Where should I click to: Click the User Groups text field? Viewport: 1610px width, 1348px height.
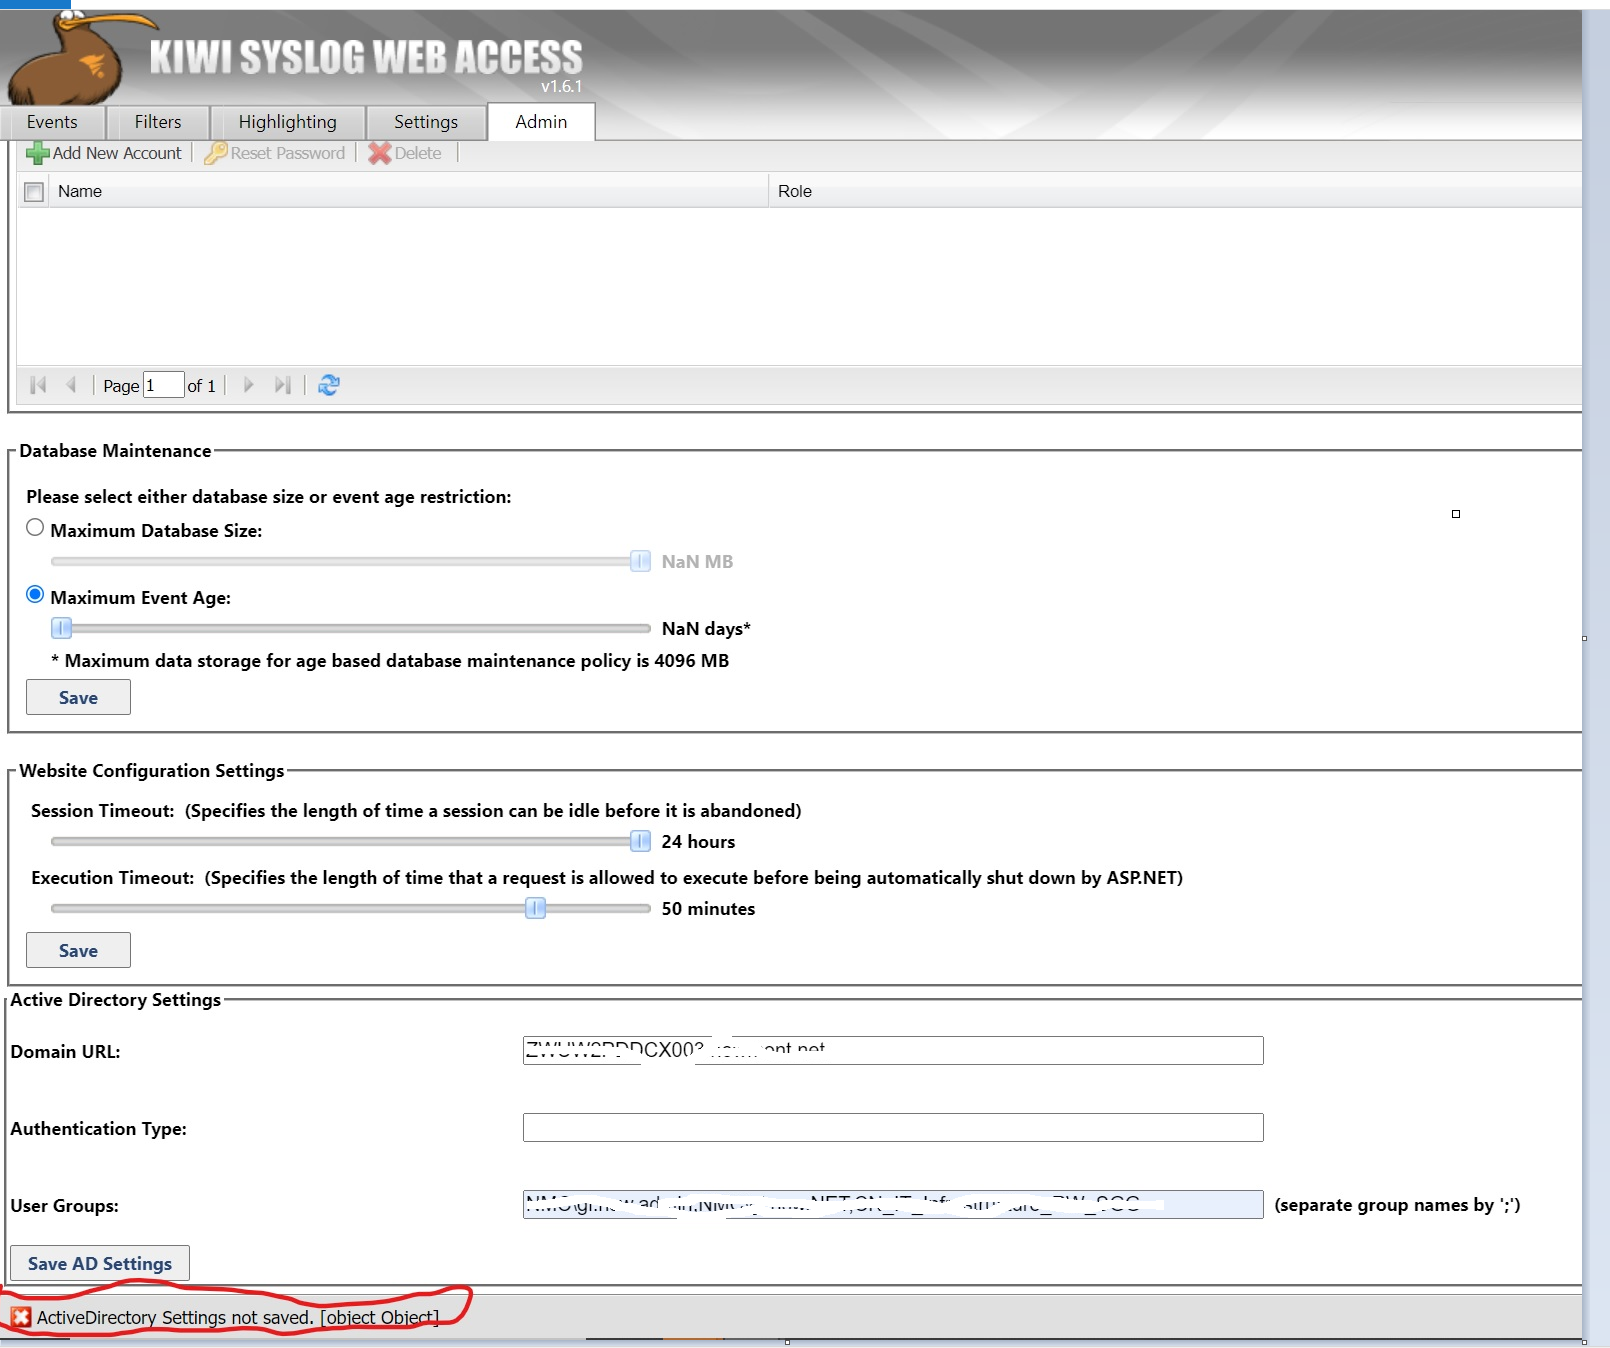(x=893, y=1204)
